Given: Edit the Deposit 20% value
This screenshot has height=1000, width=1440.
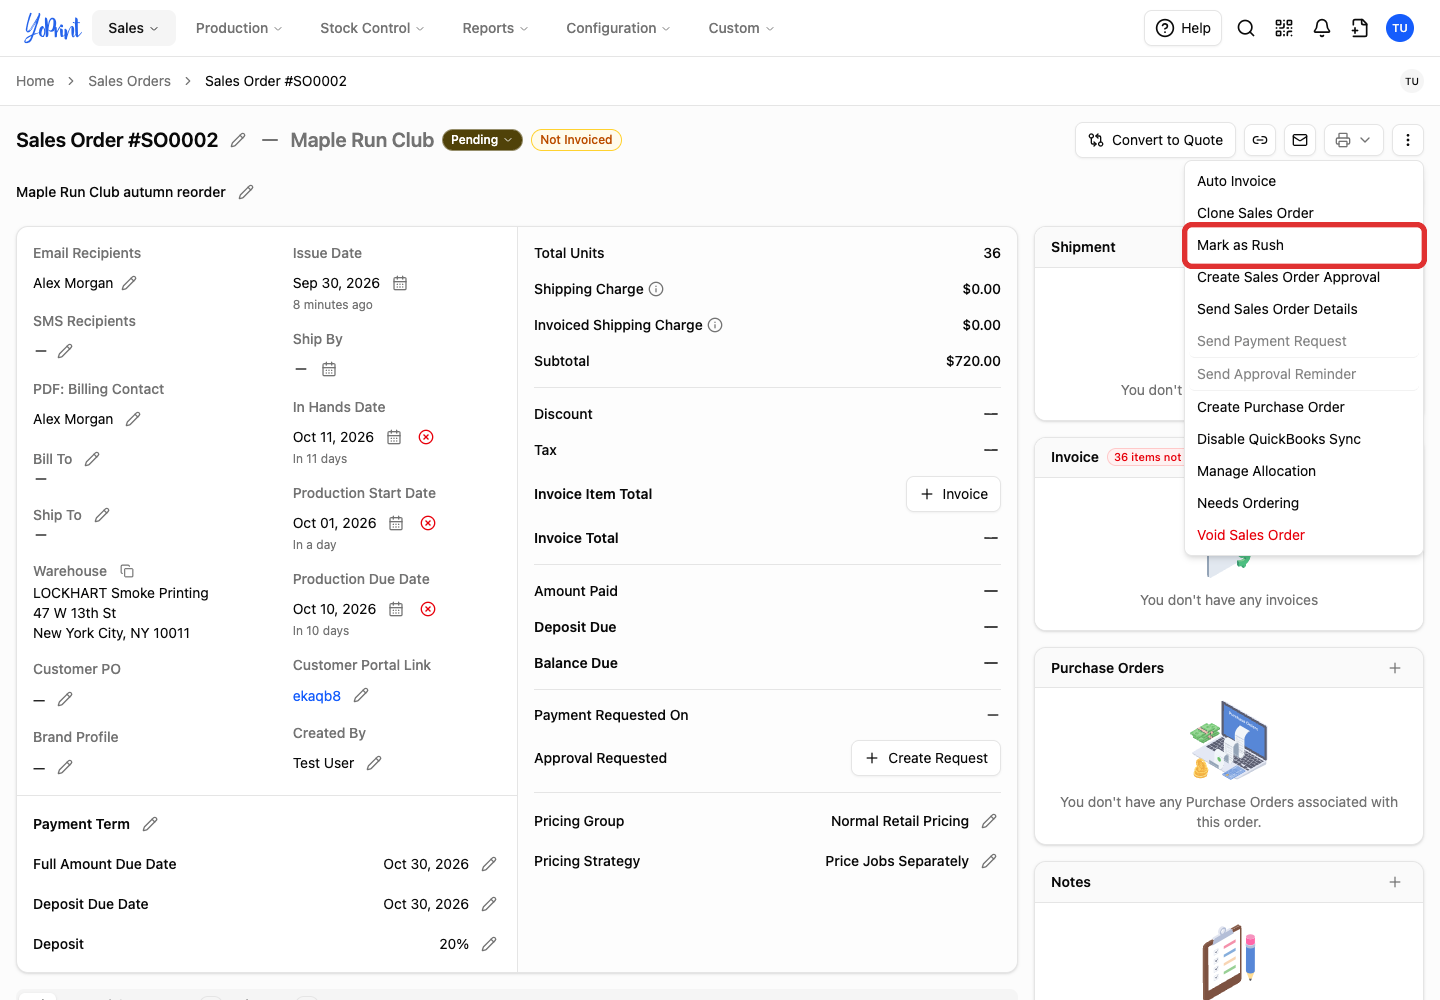Looking at the screenshot, I should [489, 944].
